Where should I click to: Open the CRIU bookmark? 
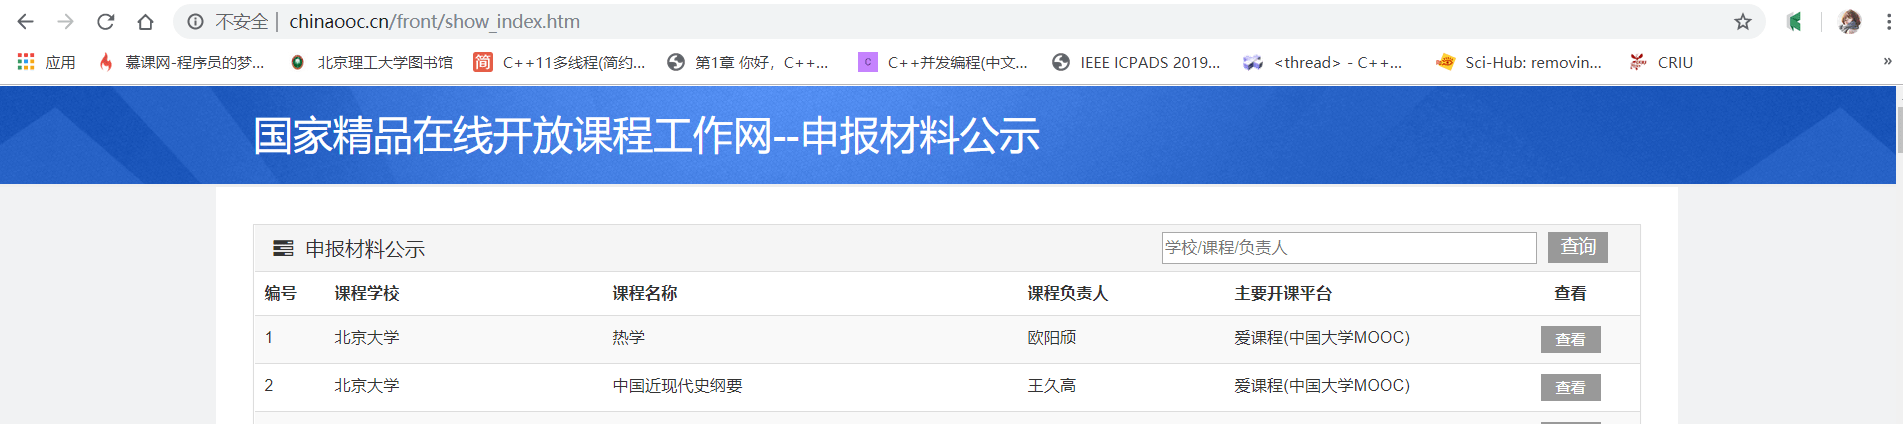coord(1662,62)
